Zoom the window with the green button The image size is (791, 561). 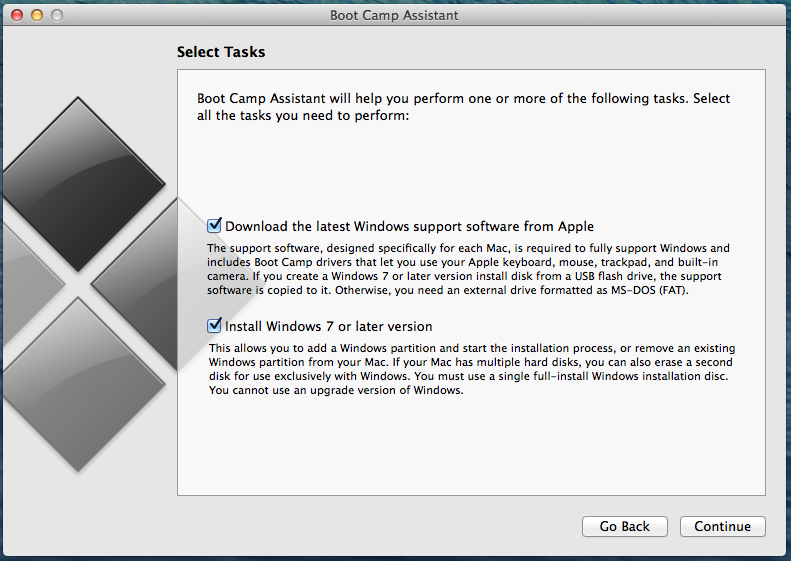56,15
